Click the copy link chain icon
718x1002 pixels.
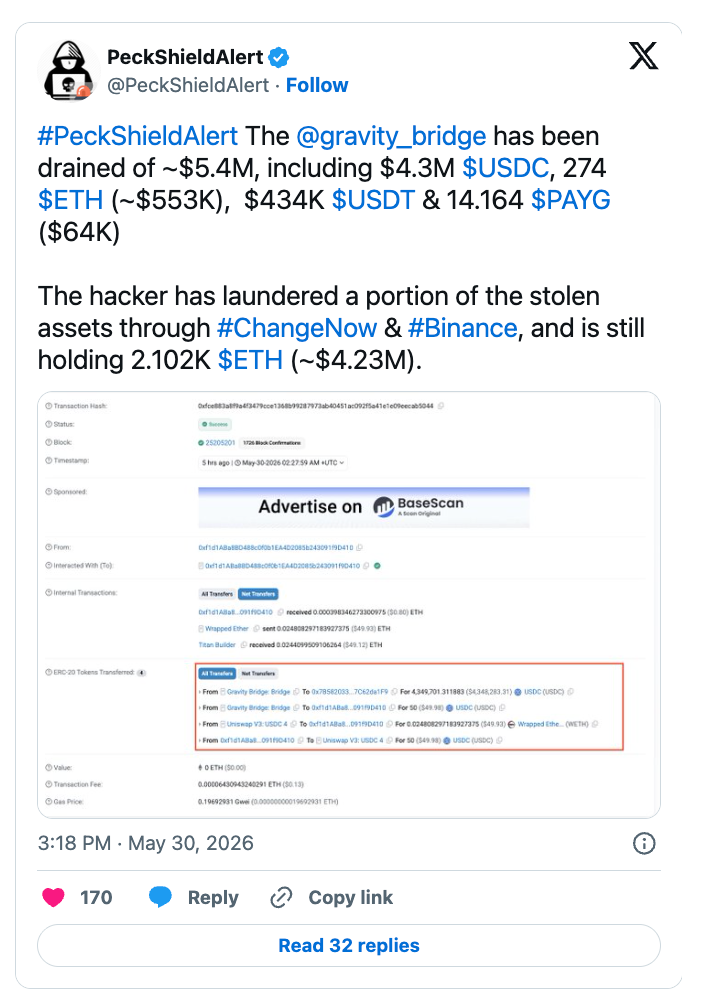pos(281,897)
